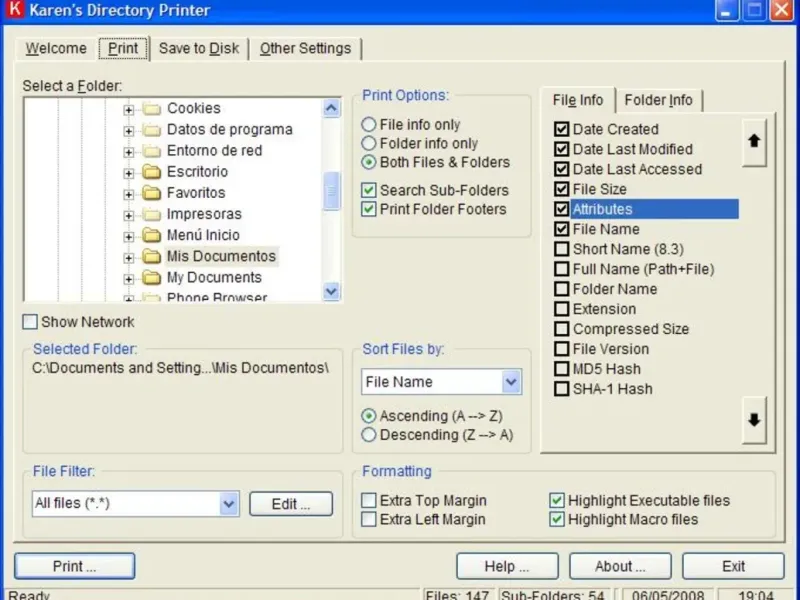Enable the Extension checkbox
The image size is (800, 600).
(561, 309)
